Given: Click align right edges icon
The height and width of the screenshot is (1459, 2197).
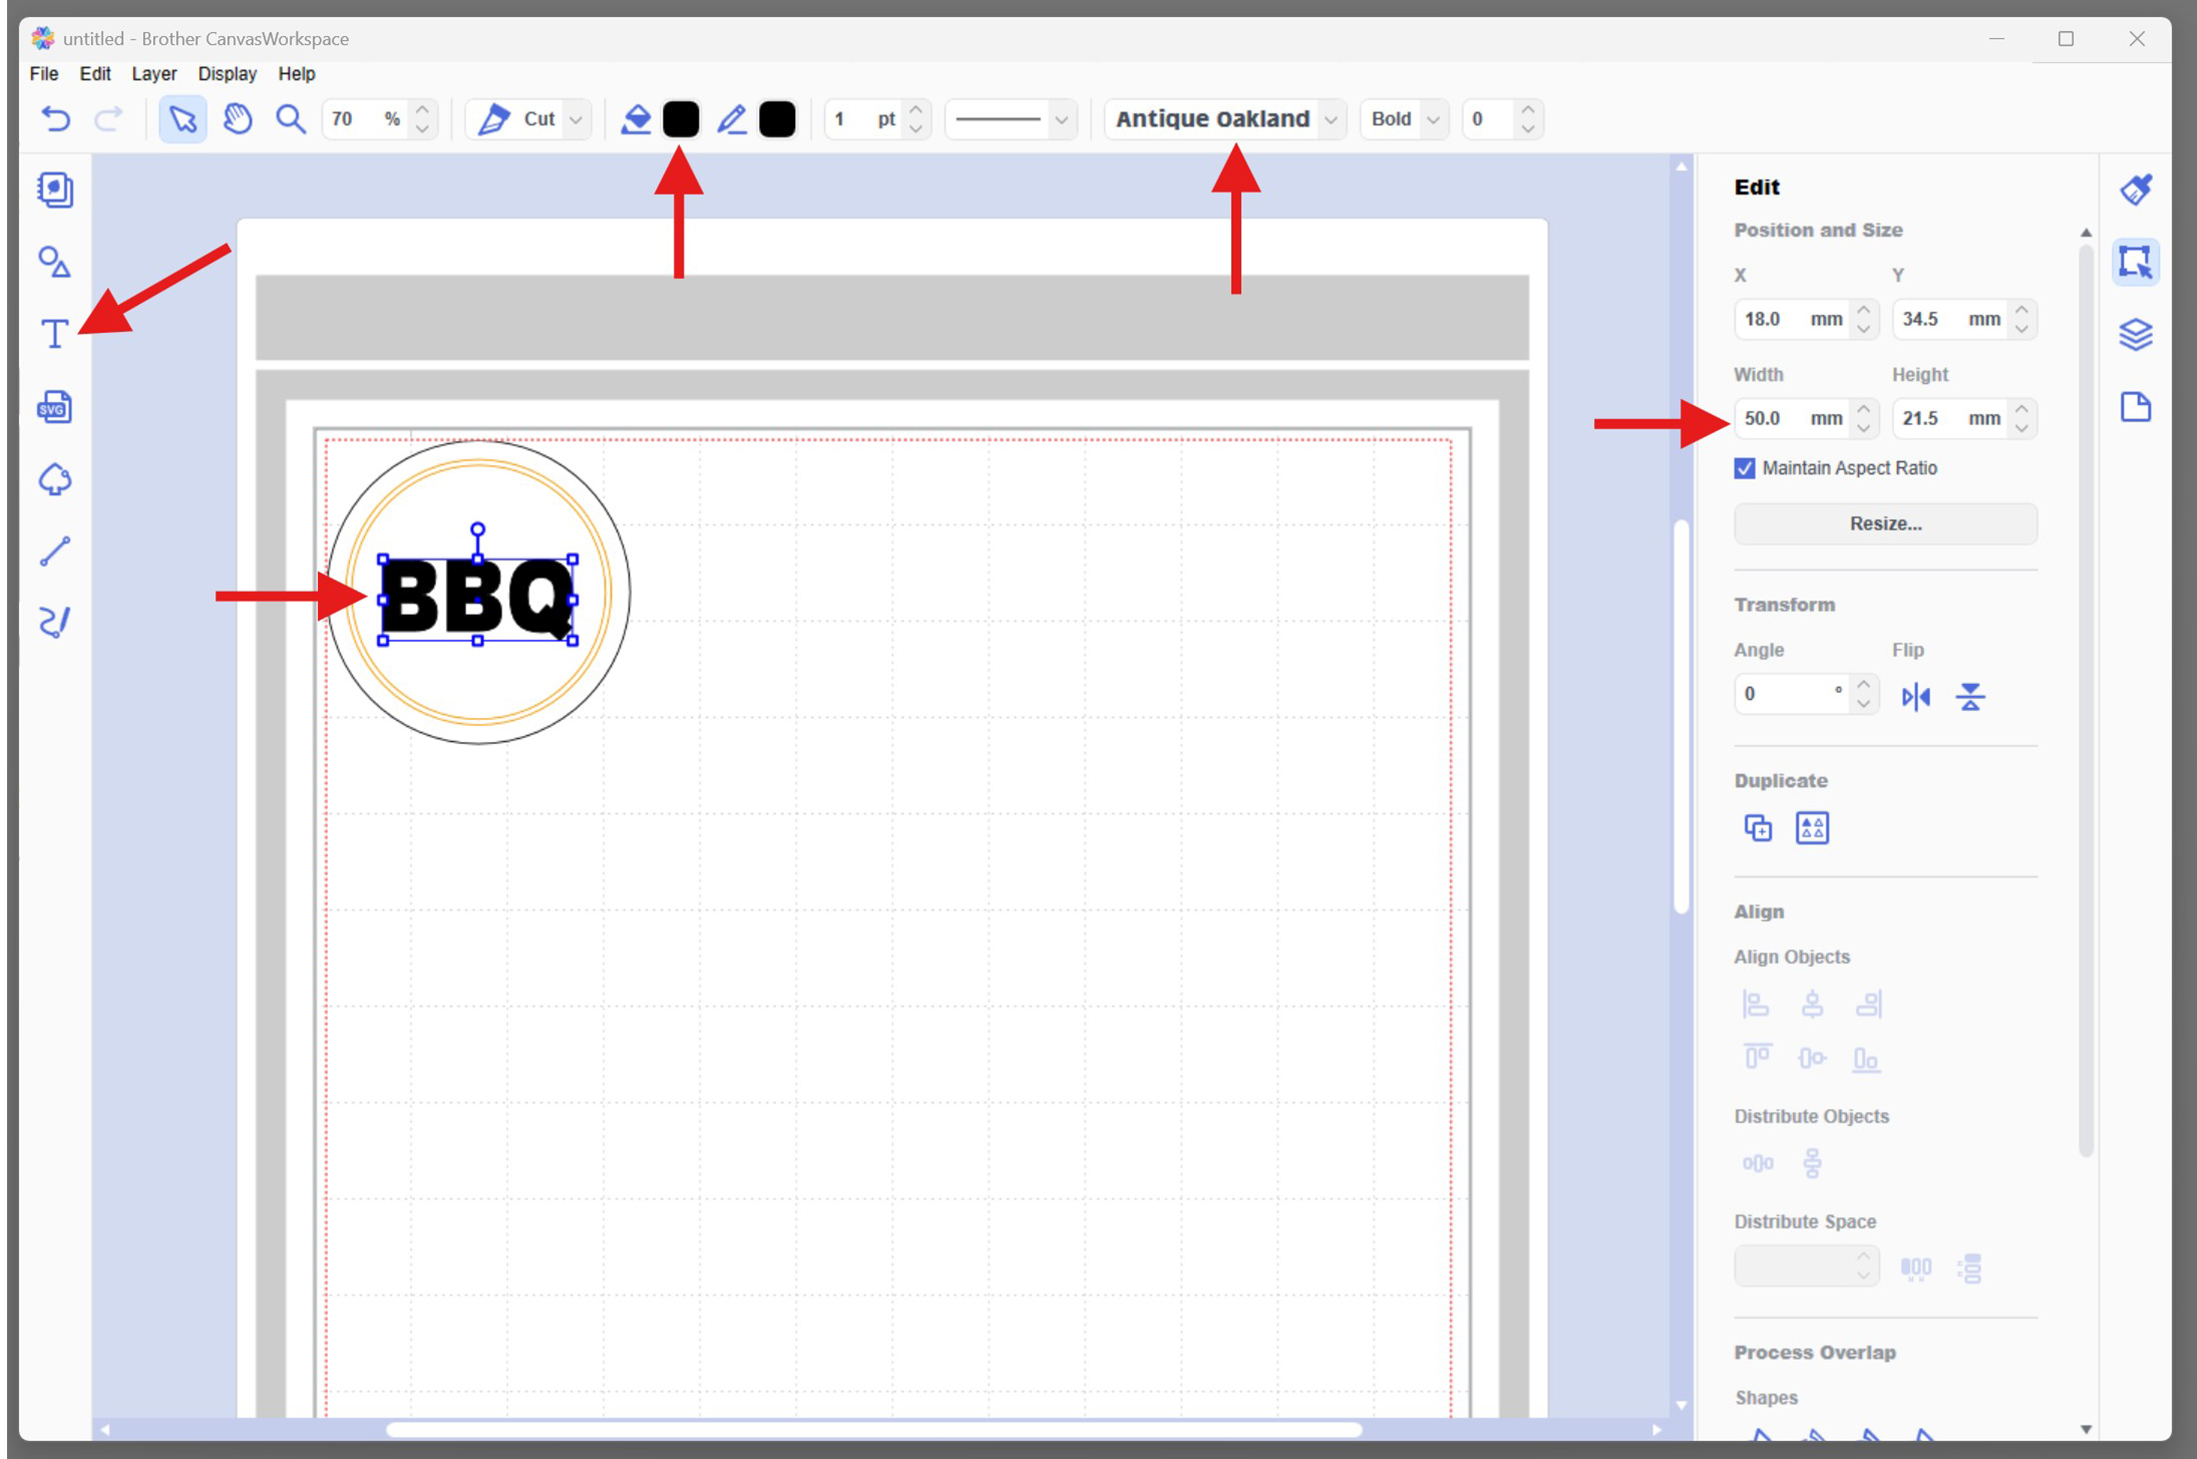Looking at the screenshot, I should click(x=1868, y=1004).
